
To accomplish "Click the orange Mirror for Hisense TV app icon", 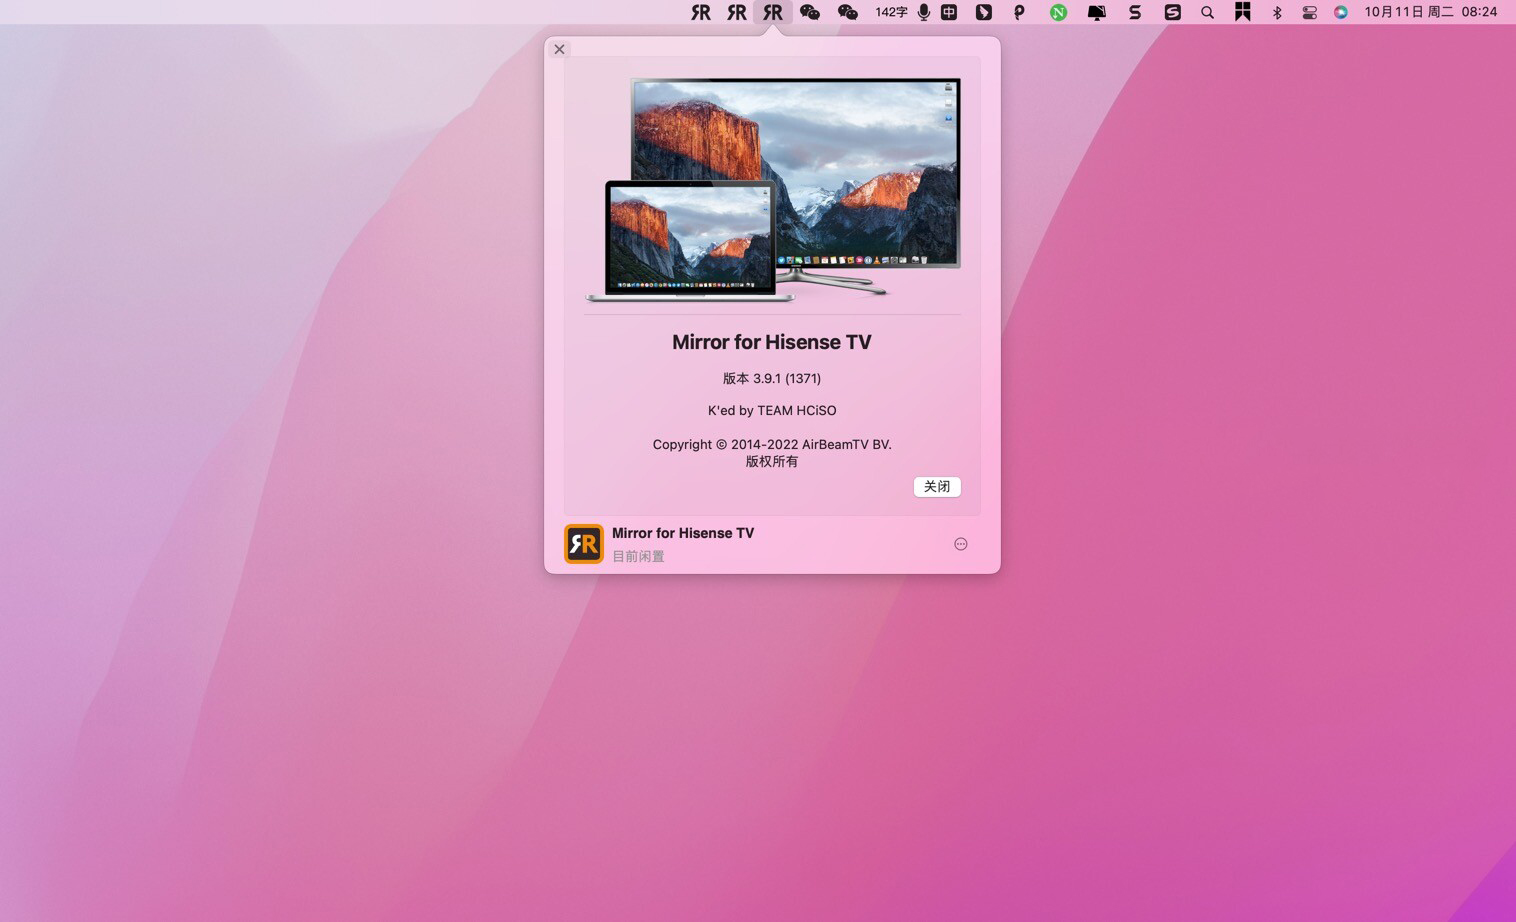I will click(584, 544).
